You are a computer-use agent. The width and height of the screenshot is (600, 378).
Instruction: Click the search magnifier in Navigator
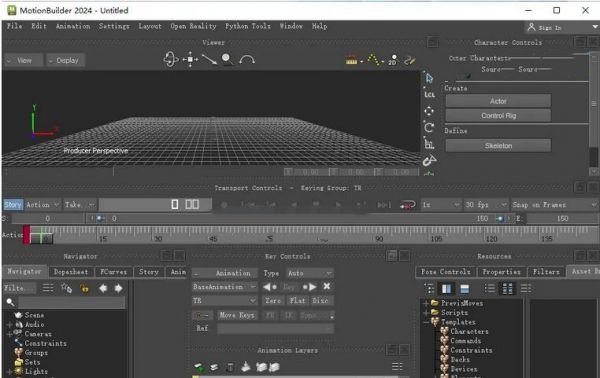click(10, 302)
